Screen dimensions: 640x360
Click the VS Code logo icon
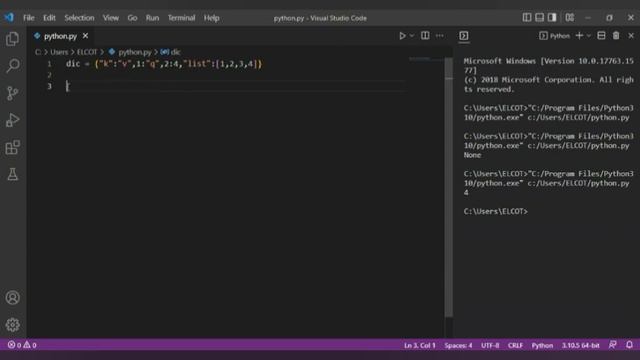click(x=9, y=18)
